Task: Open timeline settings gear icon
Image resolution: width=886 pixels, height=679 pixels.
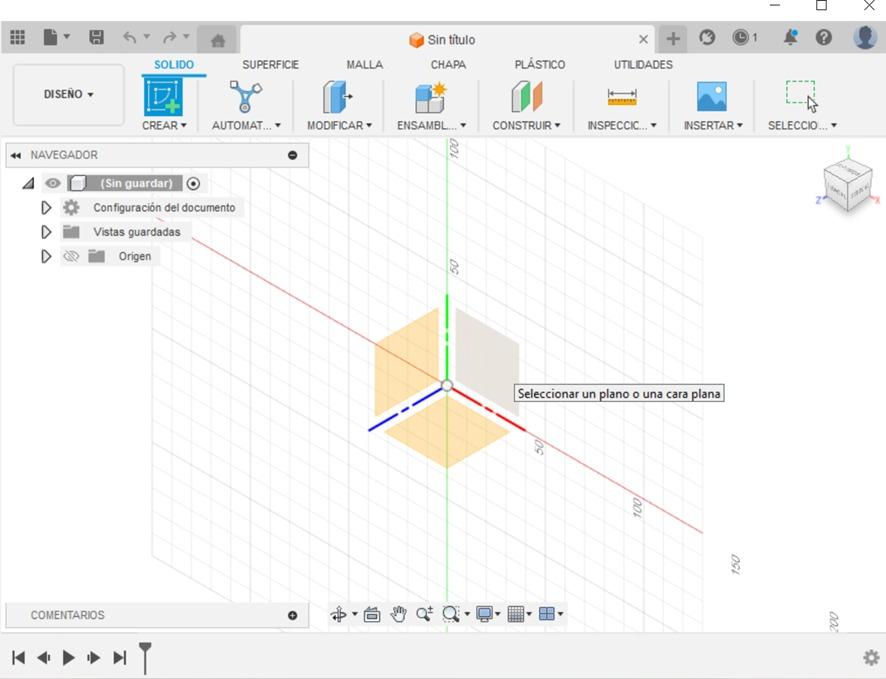Action: tap(871, 658)
